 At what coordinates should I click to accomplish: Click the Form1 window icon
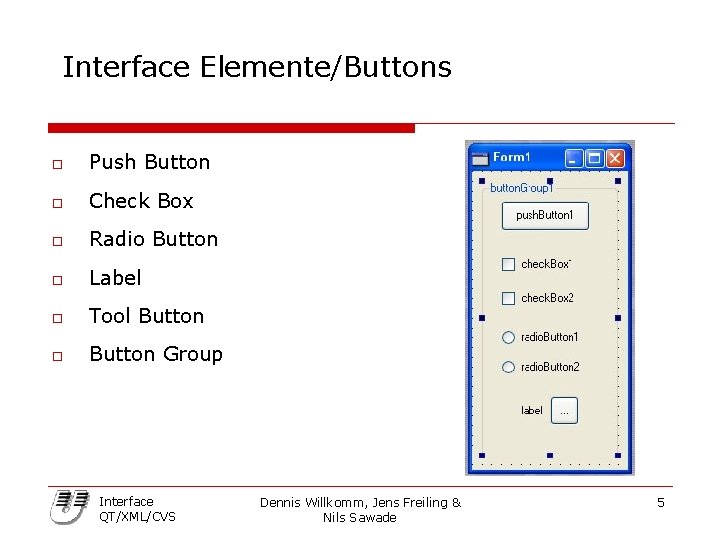click(480, 158)
